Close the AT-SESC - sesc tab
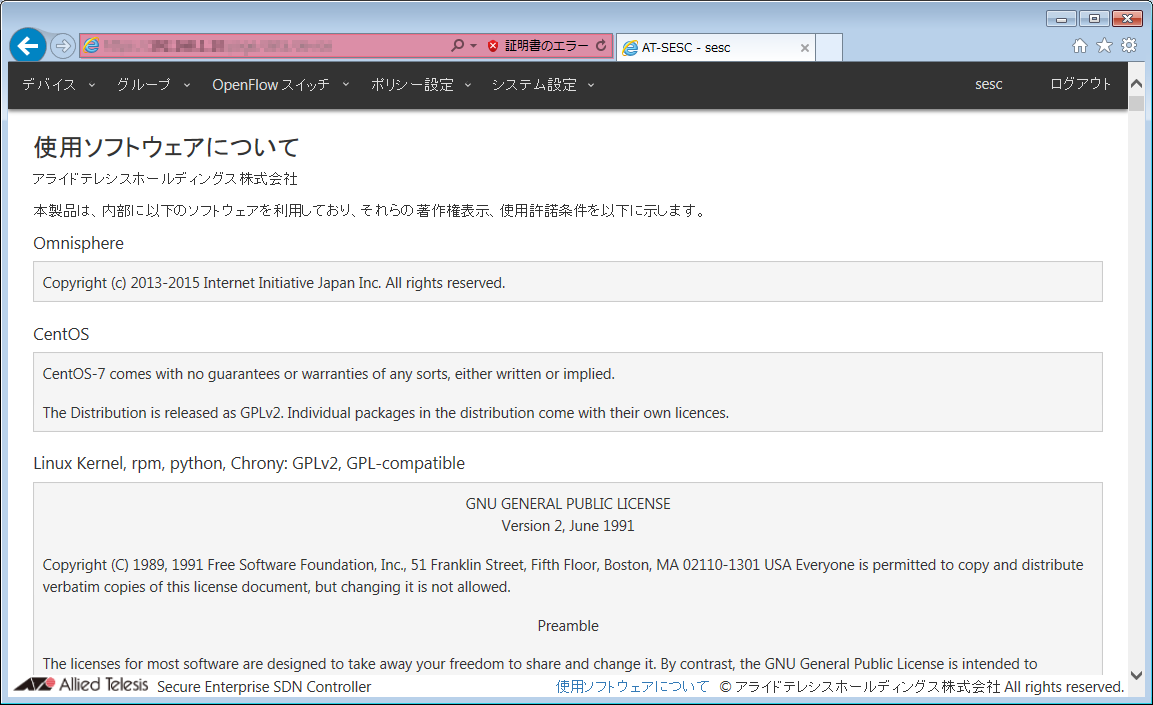Screen dimensions: 1153x705 pyautogui.click(x=804, y=48)
